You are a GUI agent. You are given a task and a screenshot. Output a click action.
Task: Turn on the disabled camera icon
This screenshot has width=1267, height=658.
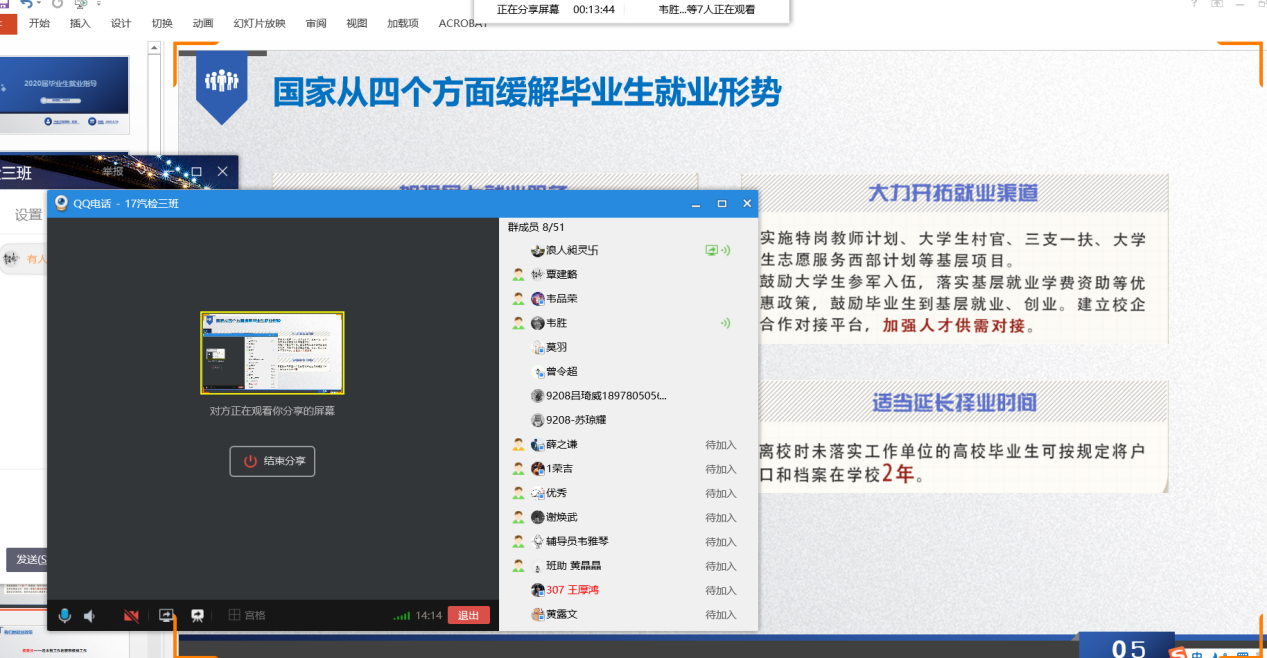tap(130, 616)
